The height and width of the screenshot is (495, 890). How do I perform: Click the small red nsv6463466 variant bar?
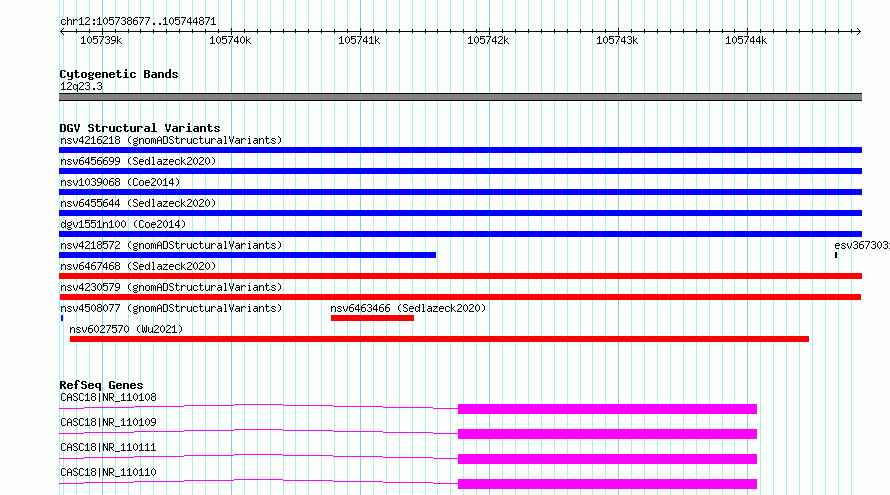tap(372, 318)
